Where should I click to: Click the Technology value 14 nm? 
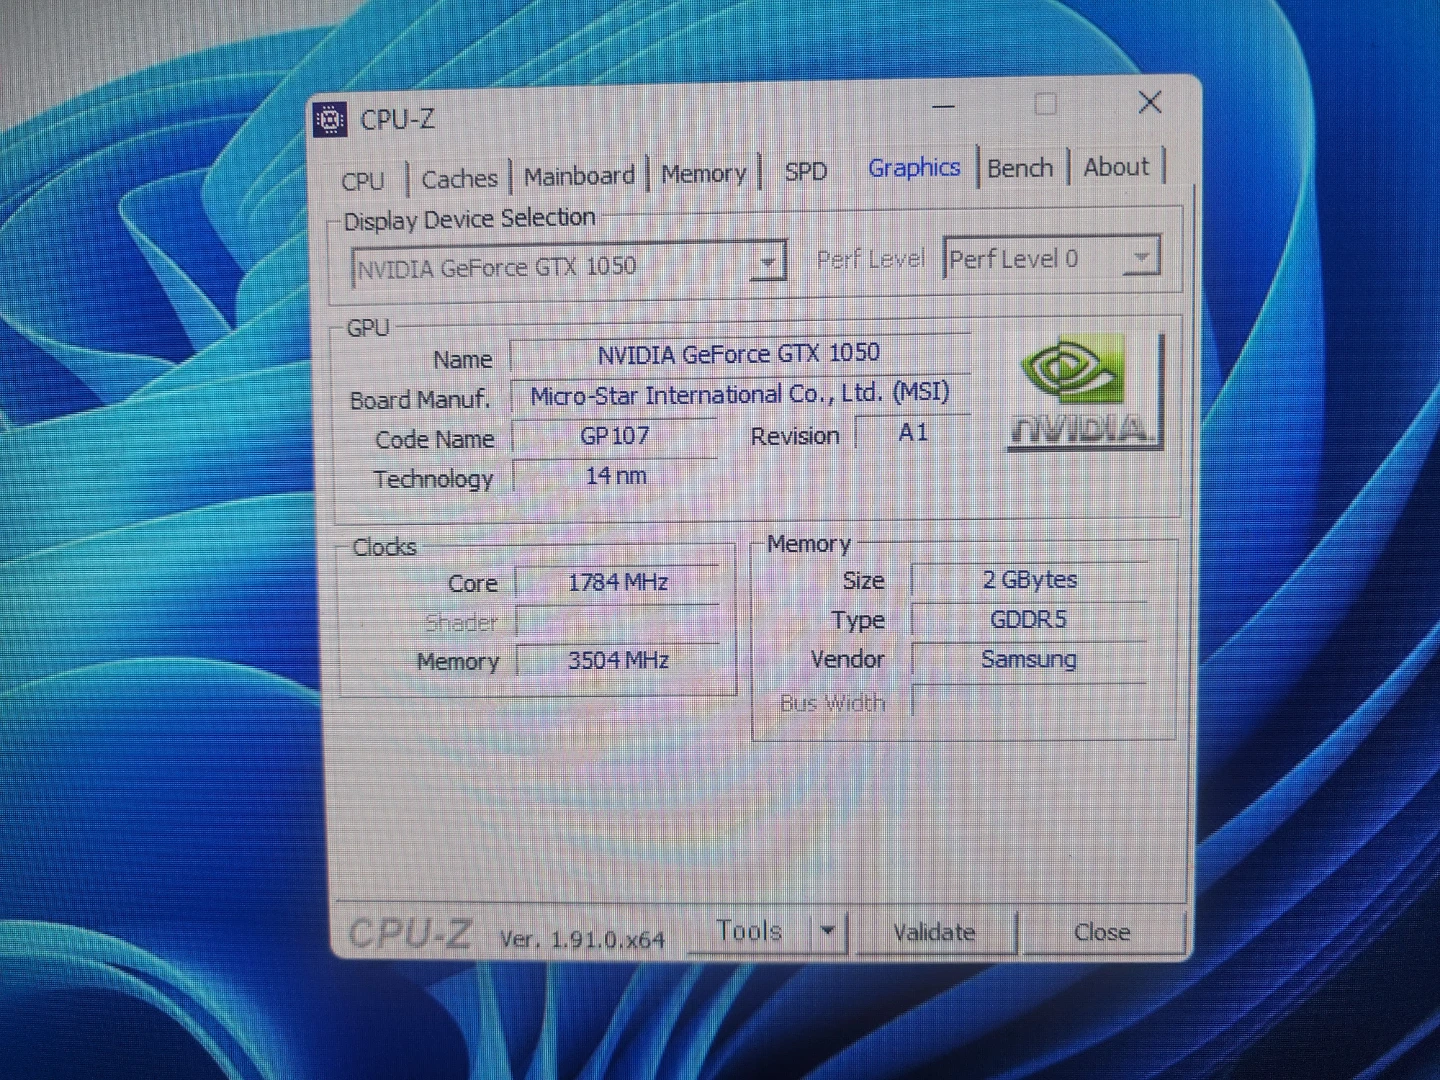[615, 476]
